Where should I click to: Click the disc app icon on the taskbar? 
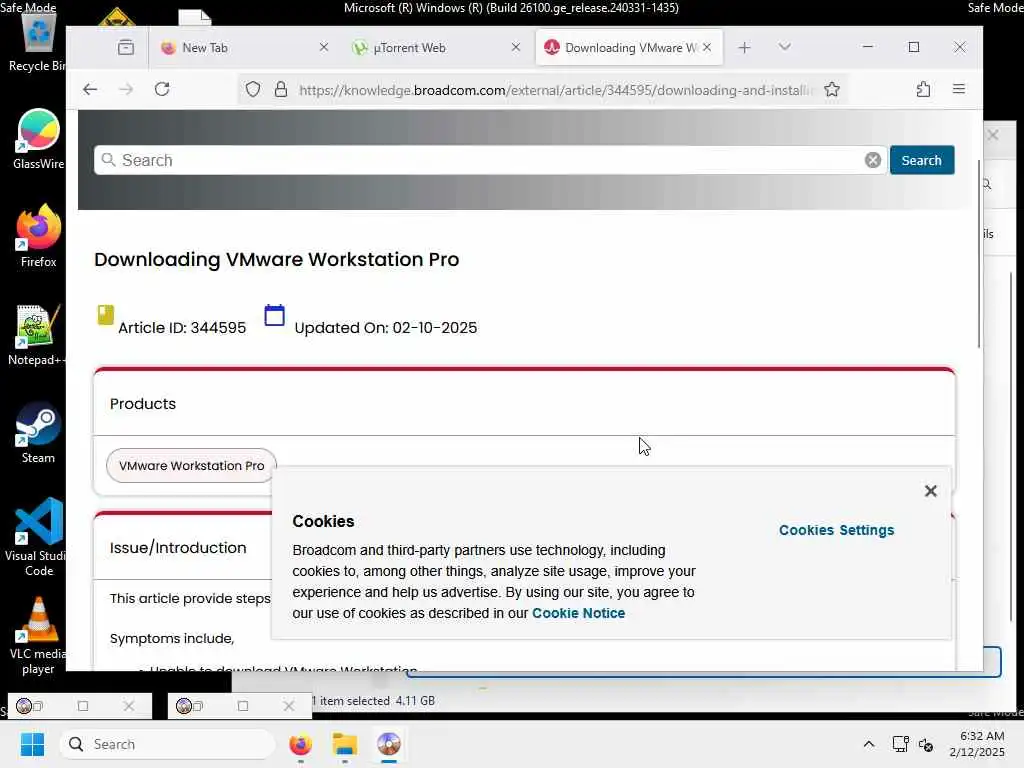389,744
